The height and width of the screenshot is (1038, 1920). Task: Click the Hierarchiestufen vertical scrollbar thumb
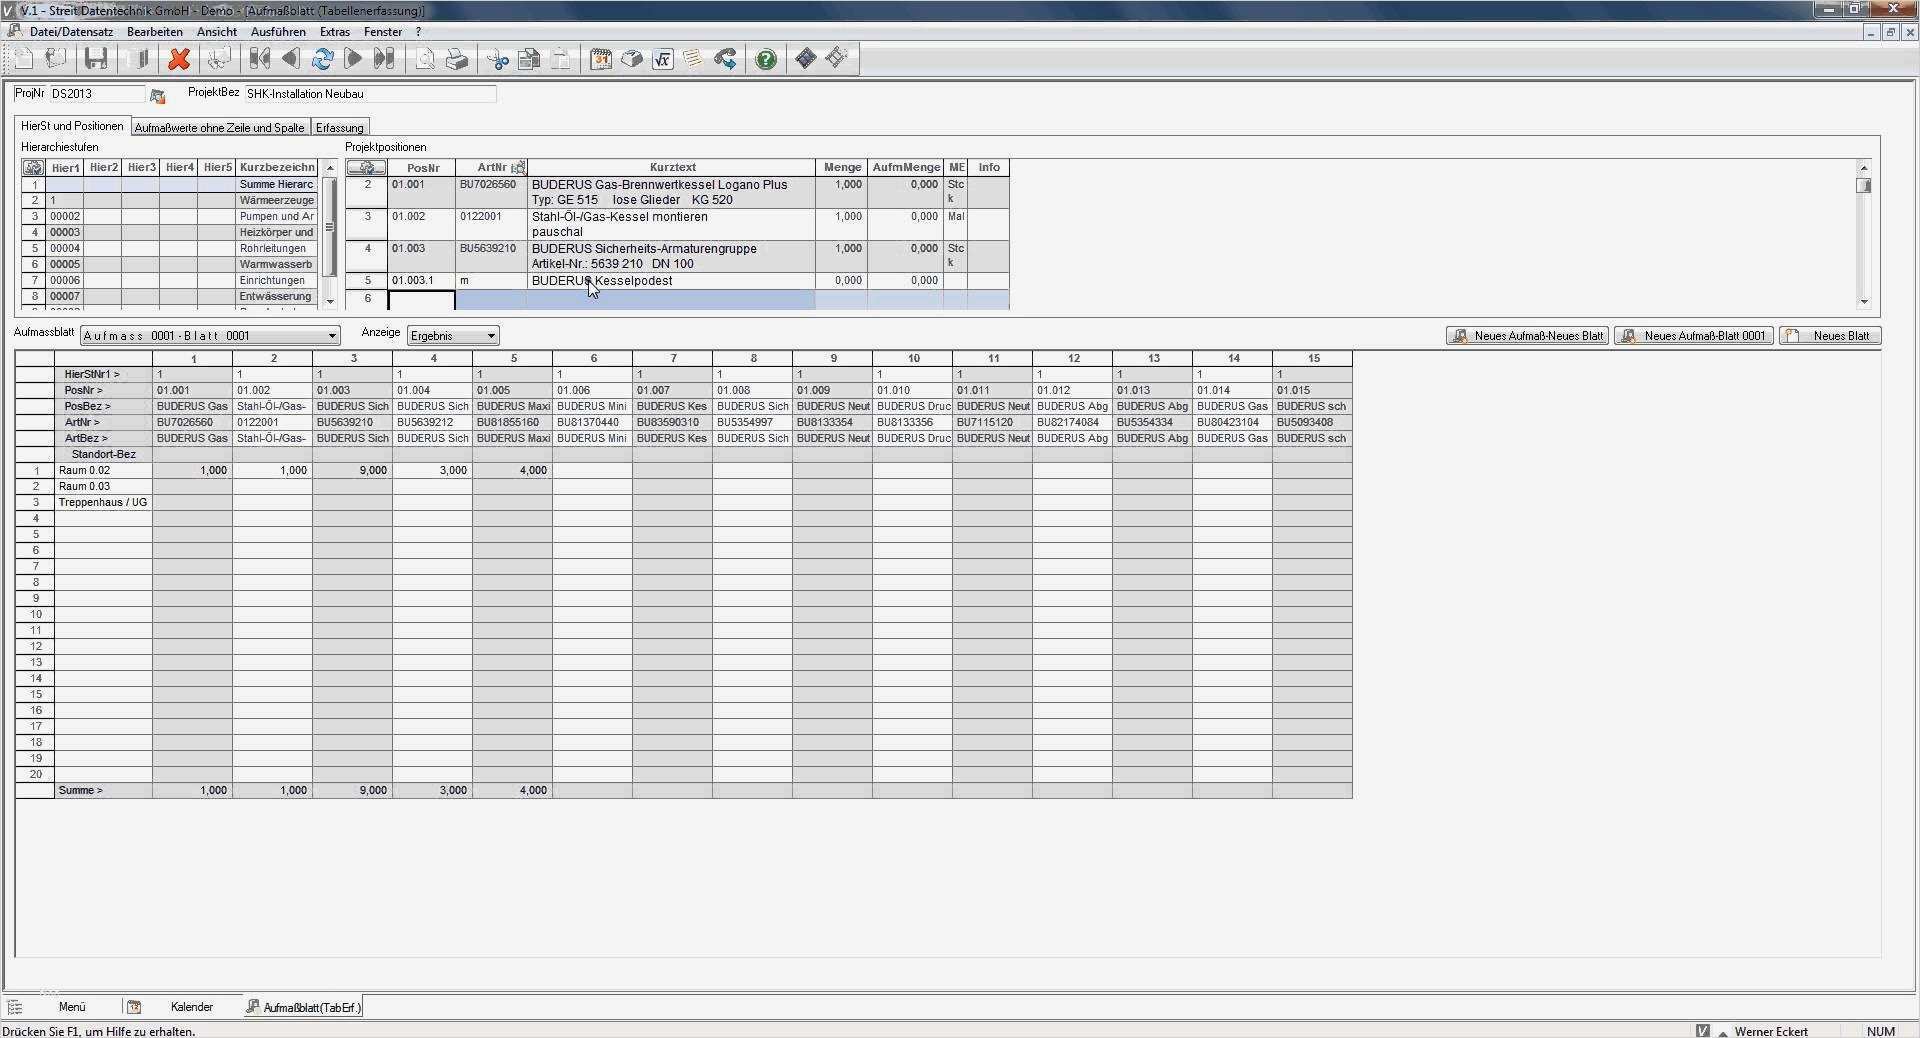point(330,227)
